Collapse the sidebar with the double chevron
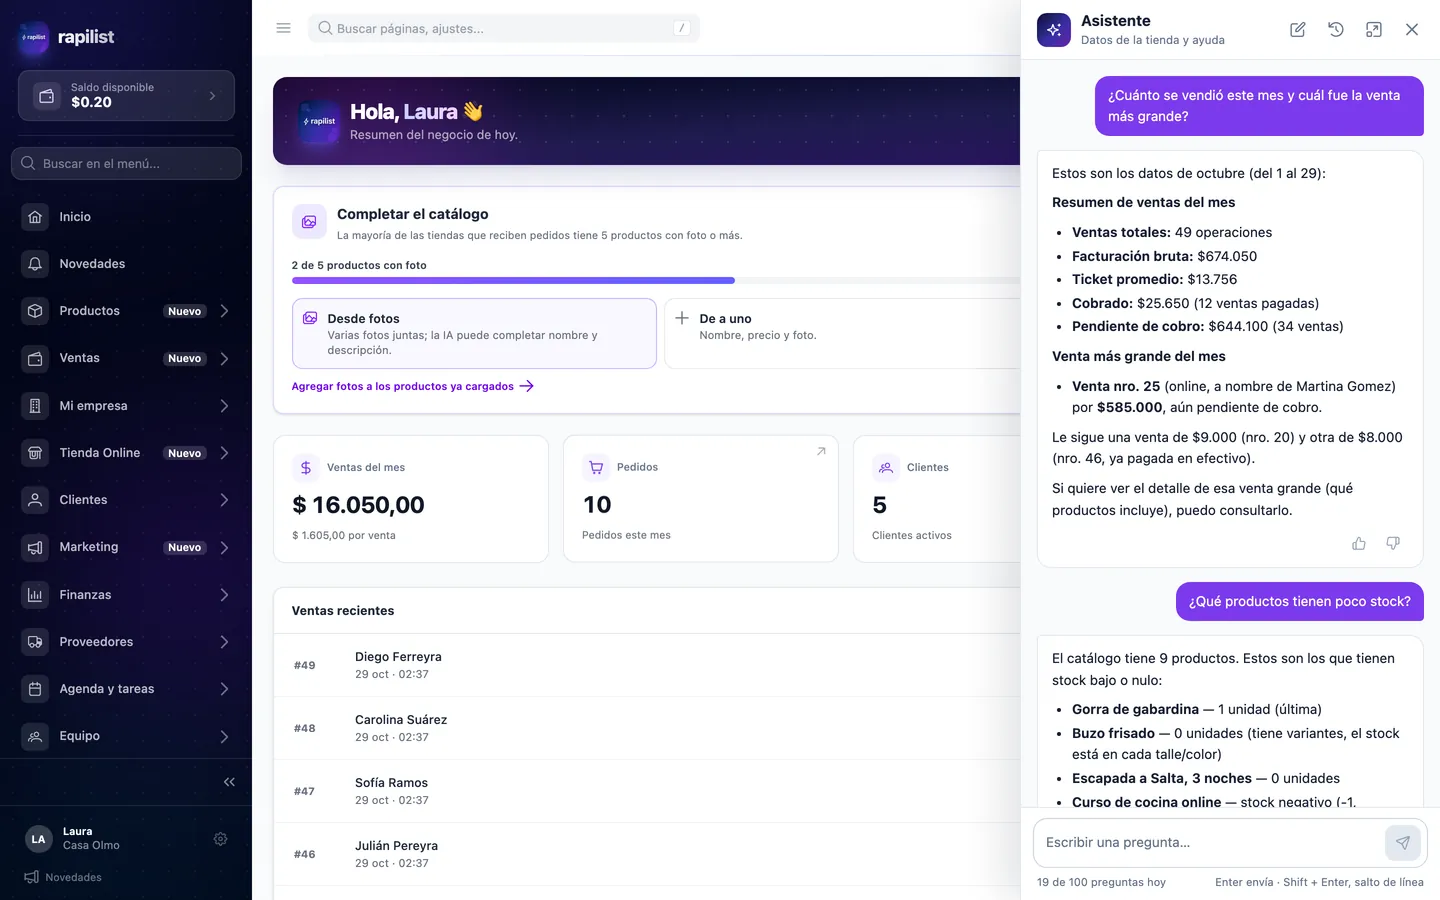The image size is (1440, 900). click(x=229, y=782)
